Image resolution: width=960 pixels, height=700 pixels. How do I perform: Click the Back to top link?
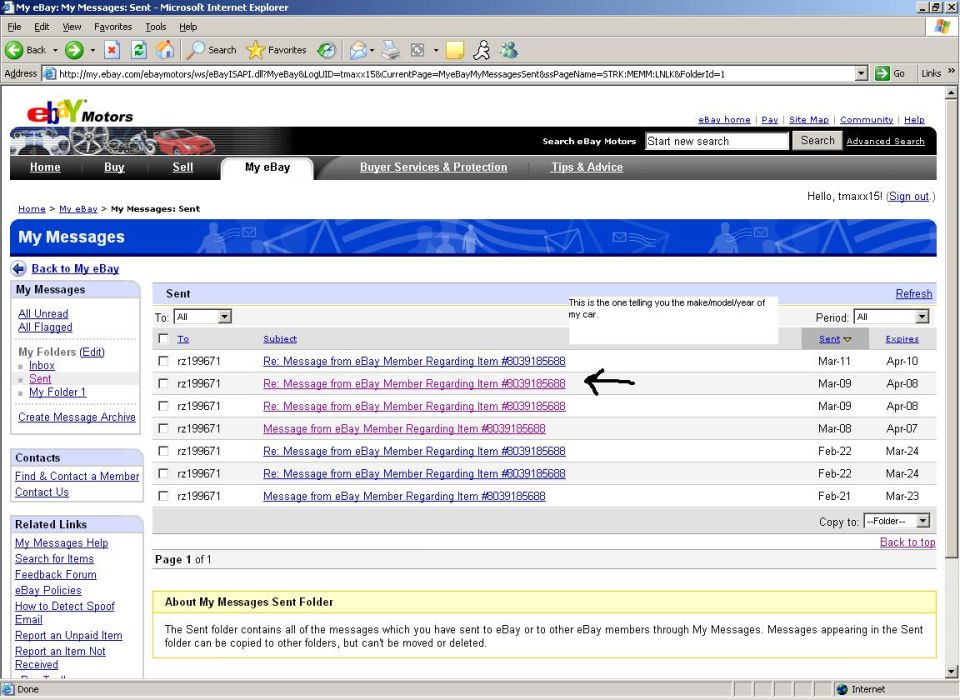907,542
